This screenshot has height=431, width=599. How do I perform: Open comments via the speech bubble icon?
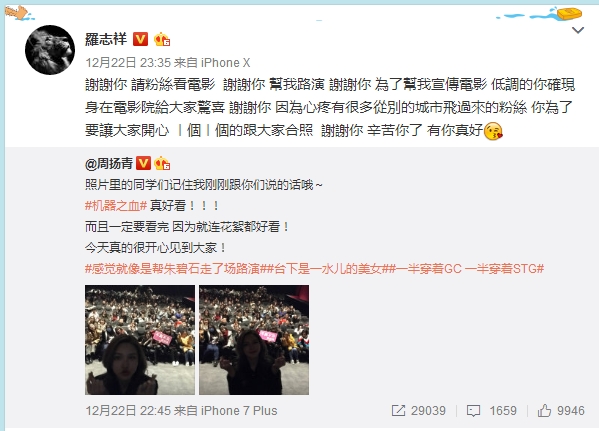tap(473, 411)
